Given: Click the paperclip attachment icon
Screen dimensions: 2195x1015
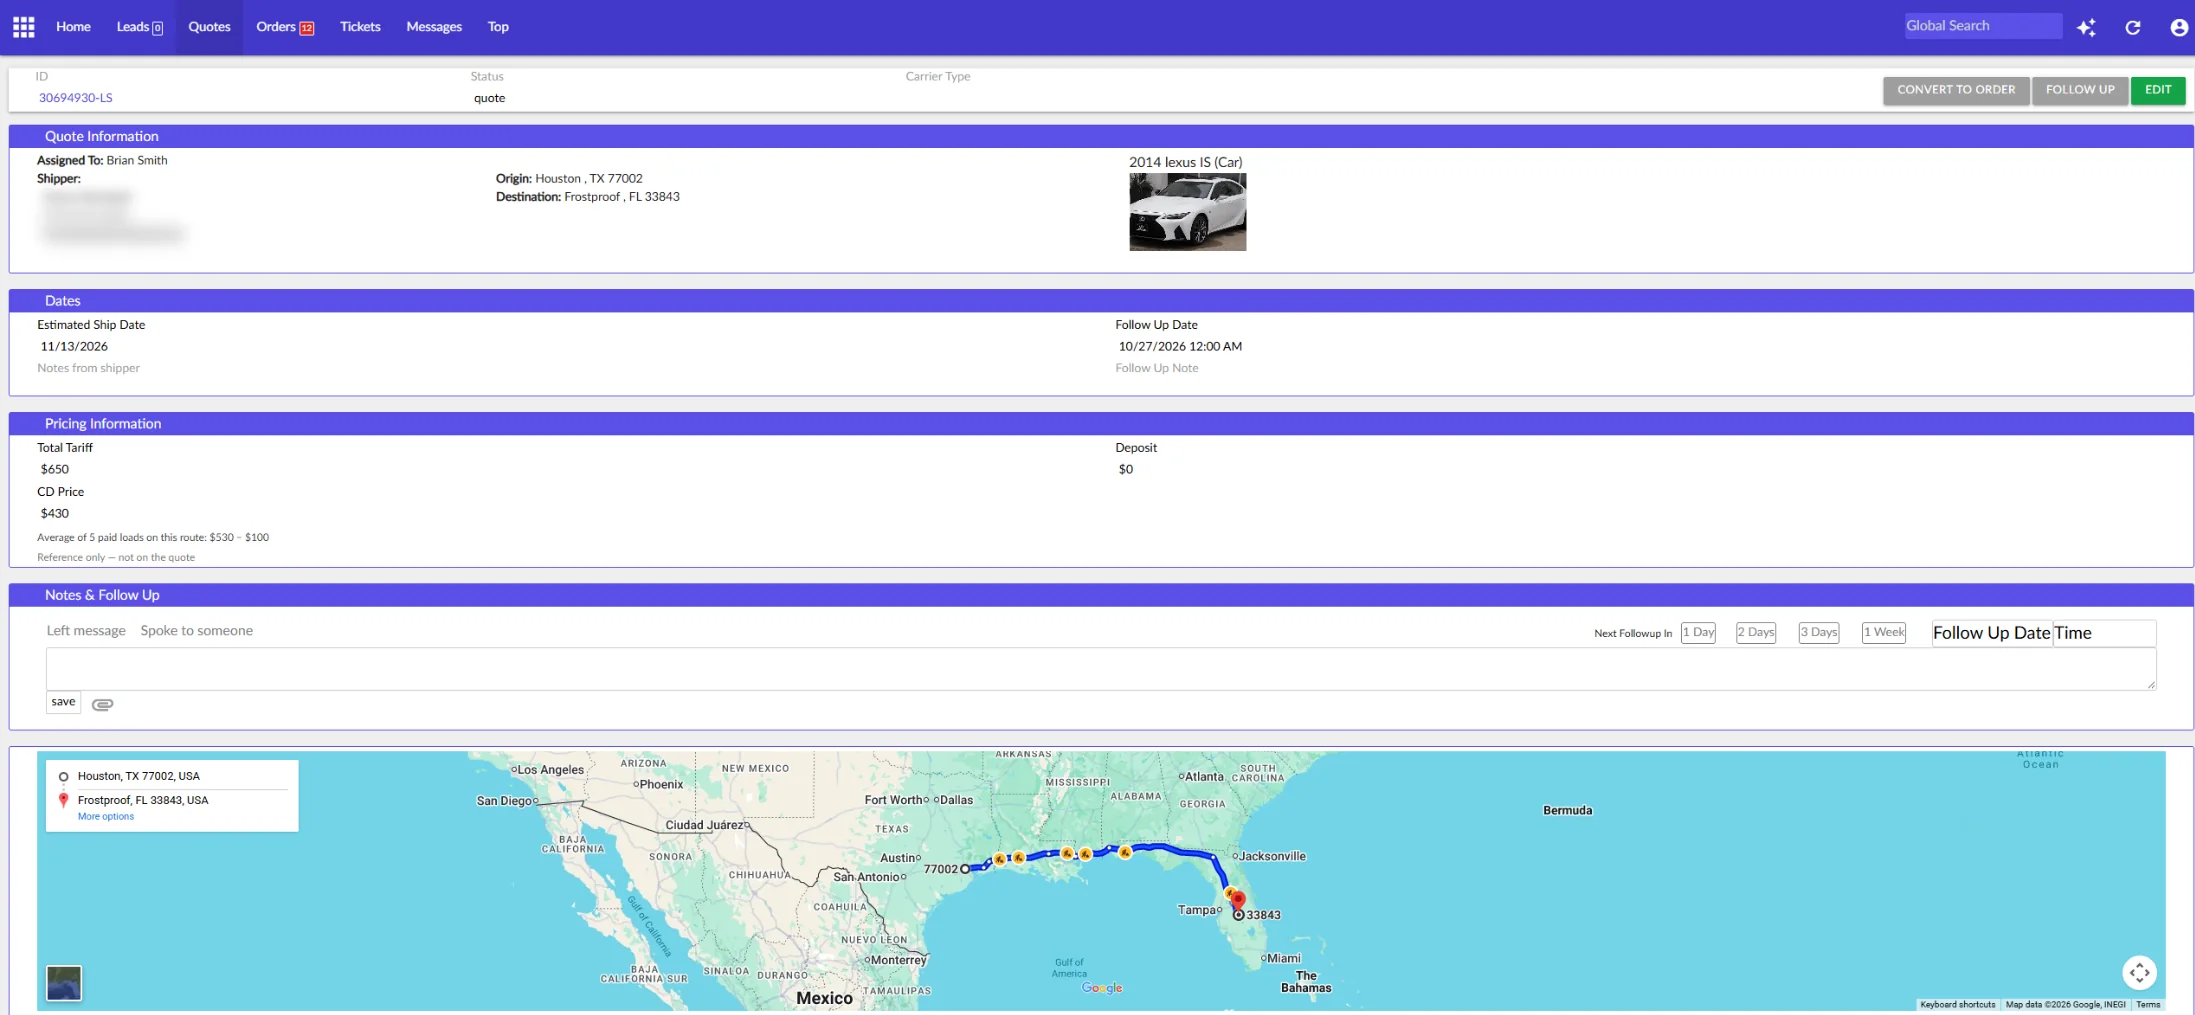Looking at the screenshot, I should (102, 704).
